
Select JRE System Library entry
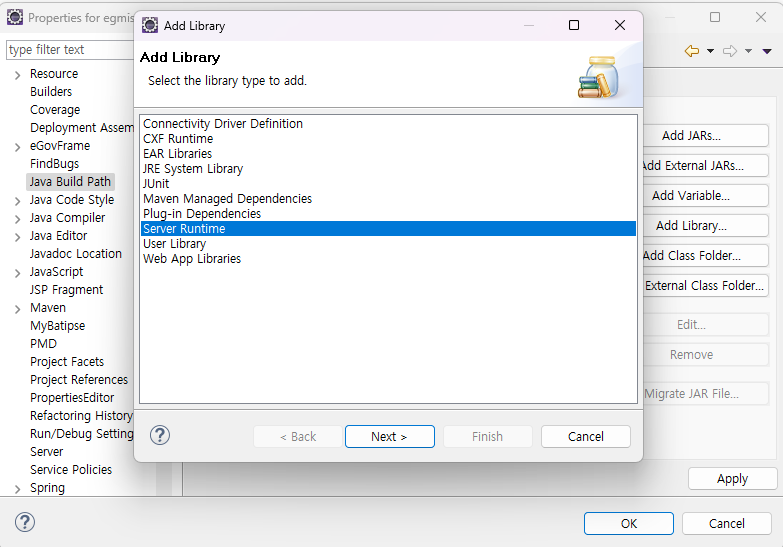point(389,168)
